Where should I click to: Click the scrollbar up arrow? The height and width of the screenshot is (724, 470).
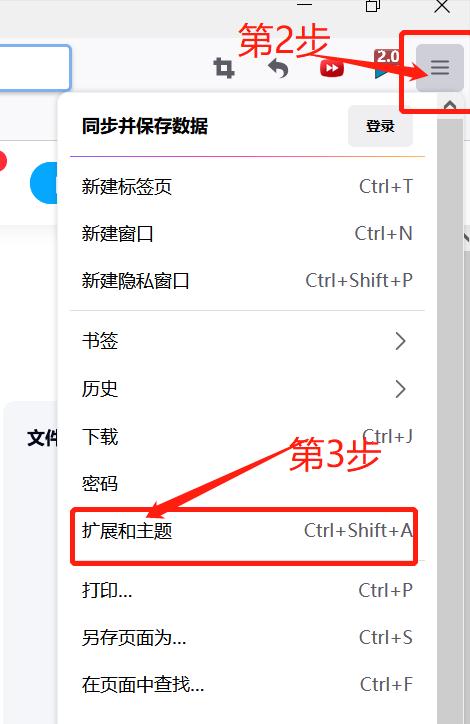tap(450, 106)
